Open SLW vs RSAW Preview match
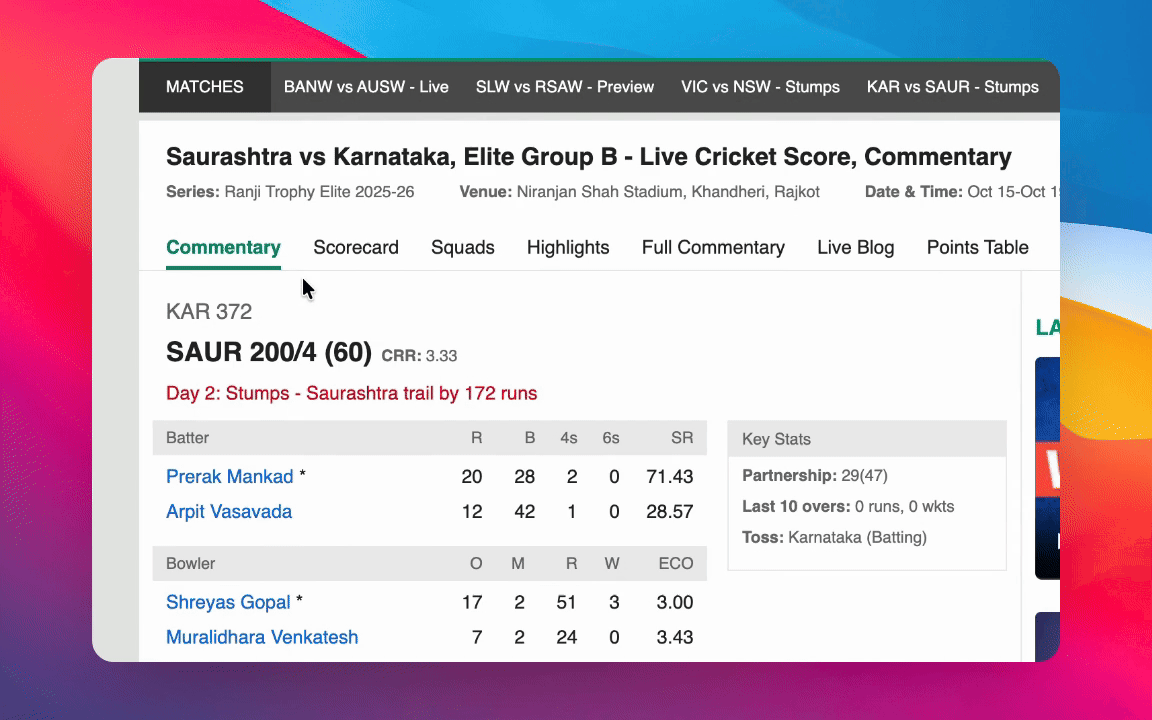This screenshot has width=1152, height=720. [x=564, y=87]
